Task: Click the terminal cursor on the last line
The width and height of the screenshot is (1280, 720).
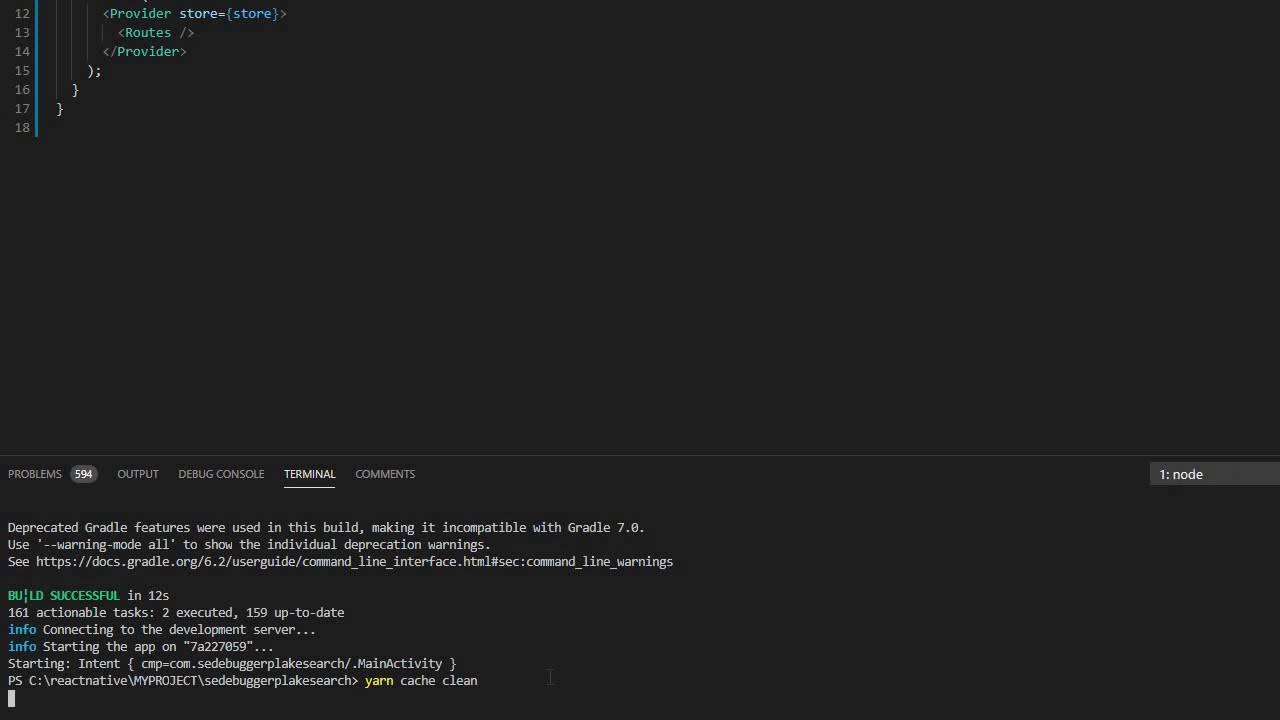Action: (x=12, y=698)
